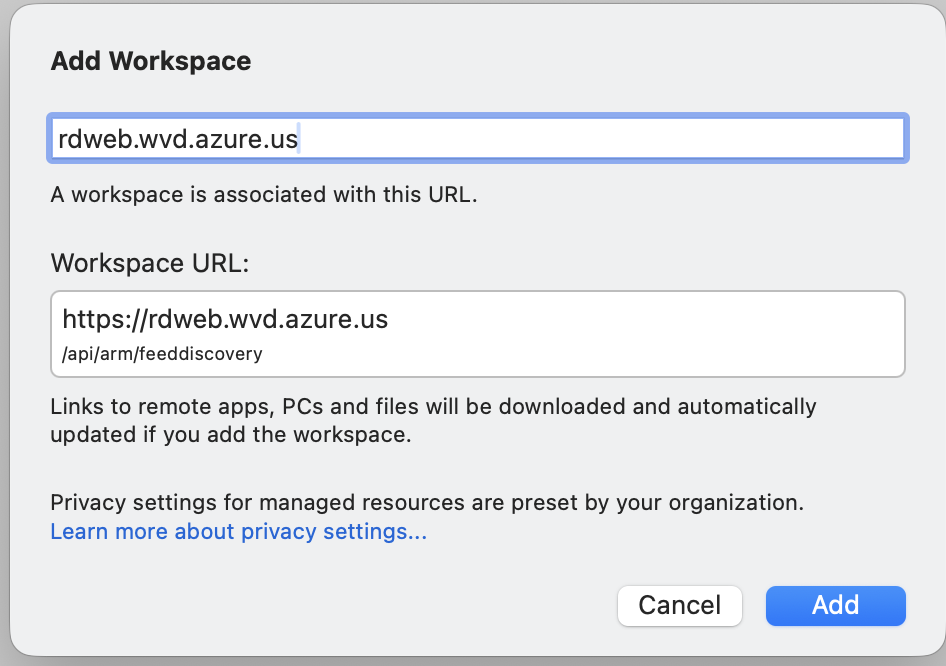This screenshot has height=666, width=946.
Task: Click the Privacy settings preset notice text
Action: [x=427, y=502]
